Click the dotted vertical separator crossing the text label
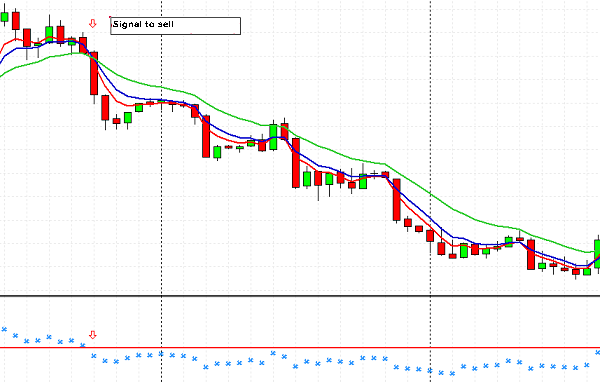Viewport: 600px width, 382px height. pos(161,191)
